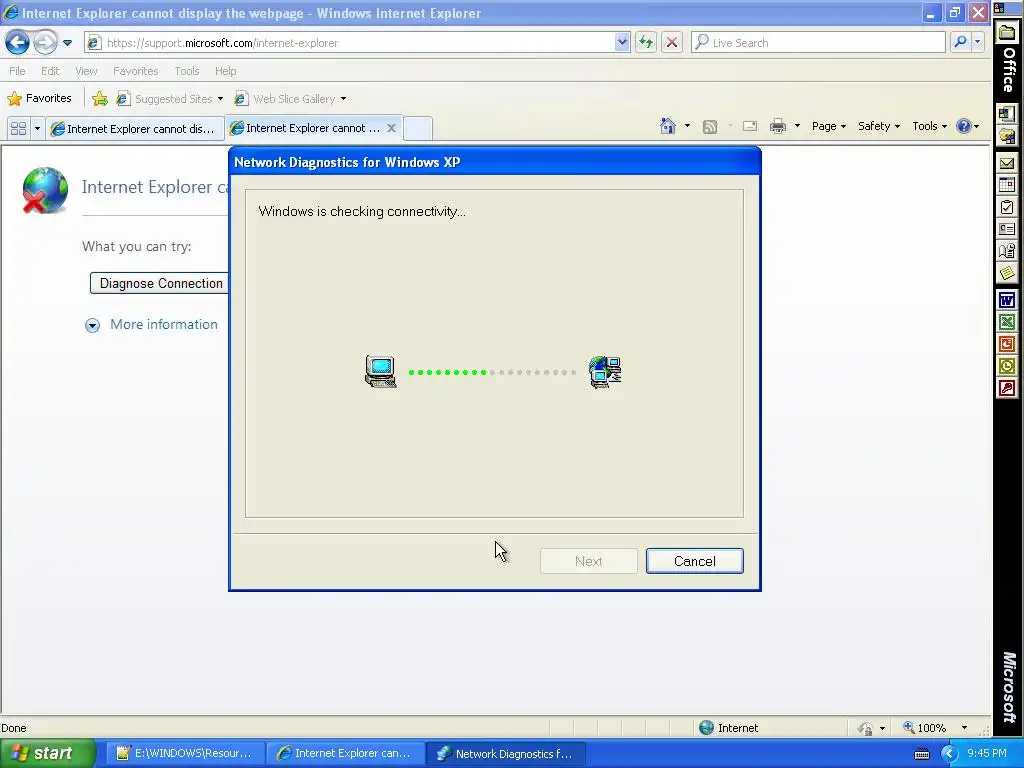Click New Appointment calendar icon in Office bar
Image resolution: width=1024 pixels, height=768 pixels.
pos(1007,185)
